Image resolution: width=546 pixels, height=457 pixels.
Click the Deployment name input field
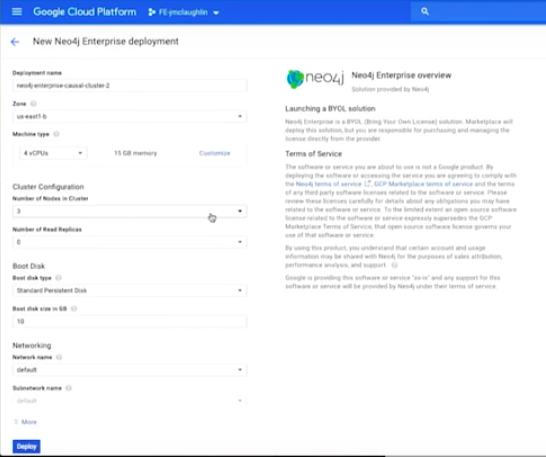130,86
